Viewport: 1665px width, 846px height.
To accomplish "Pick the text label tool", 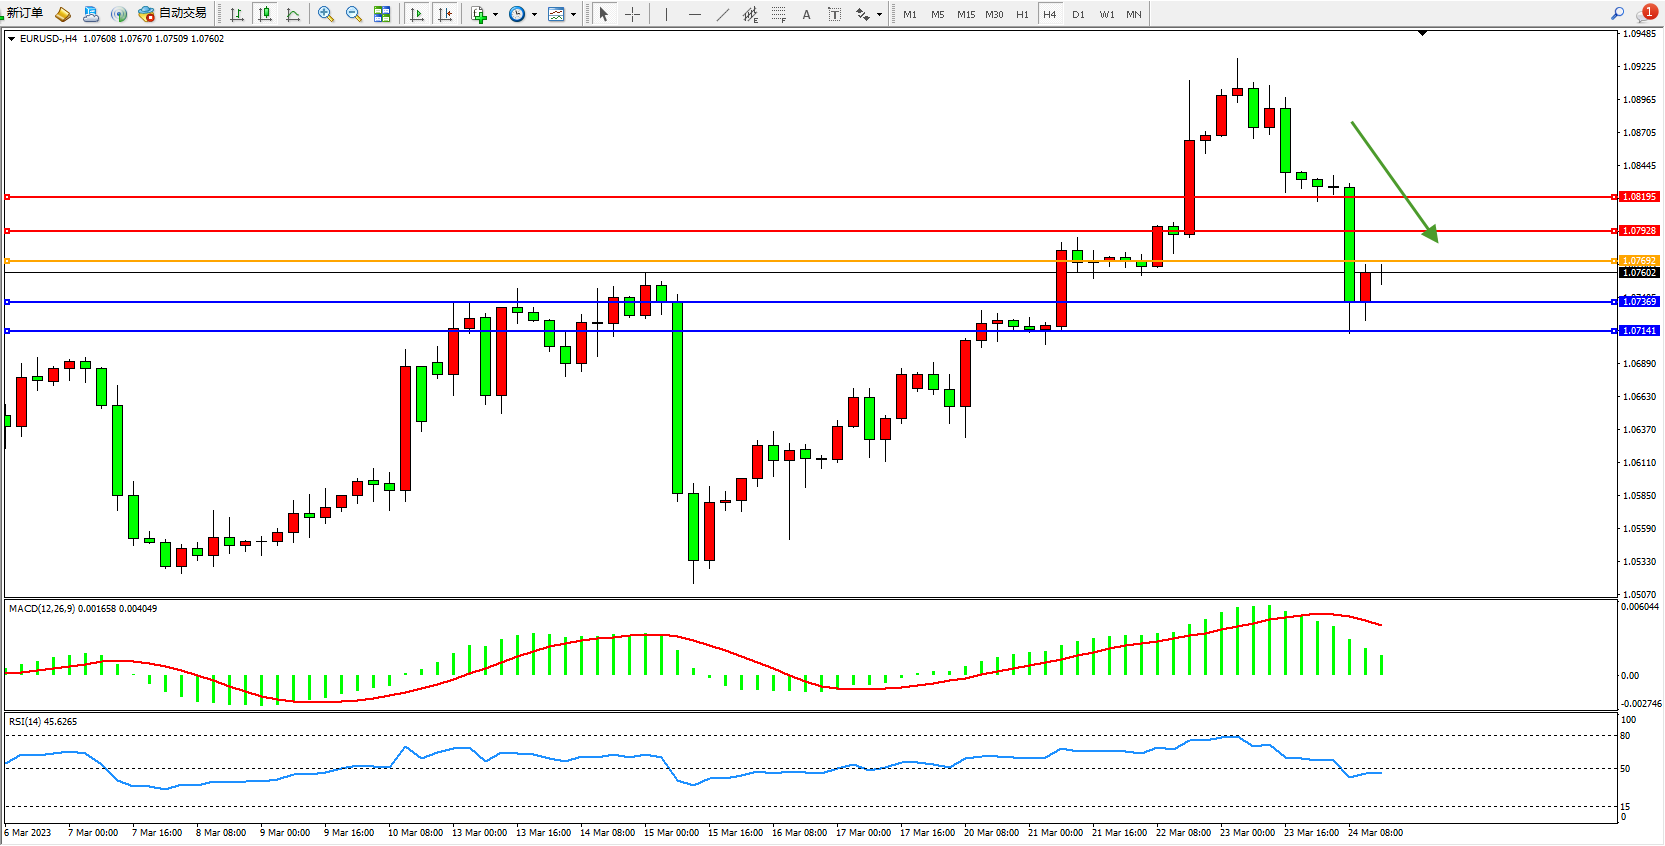I will [806, 14].
